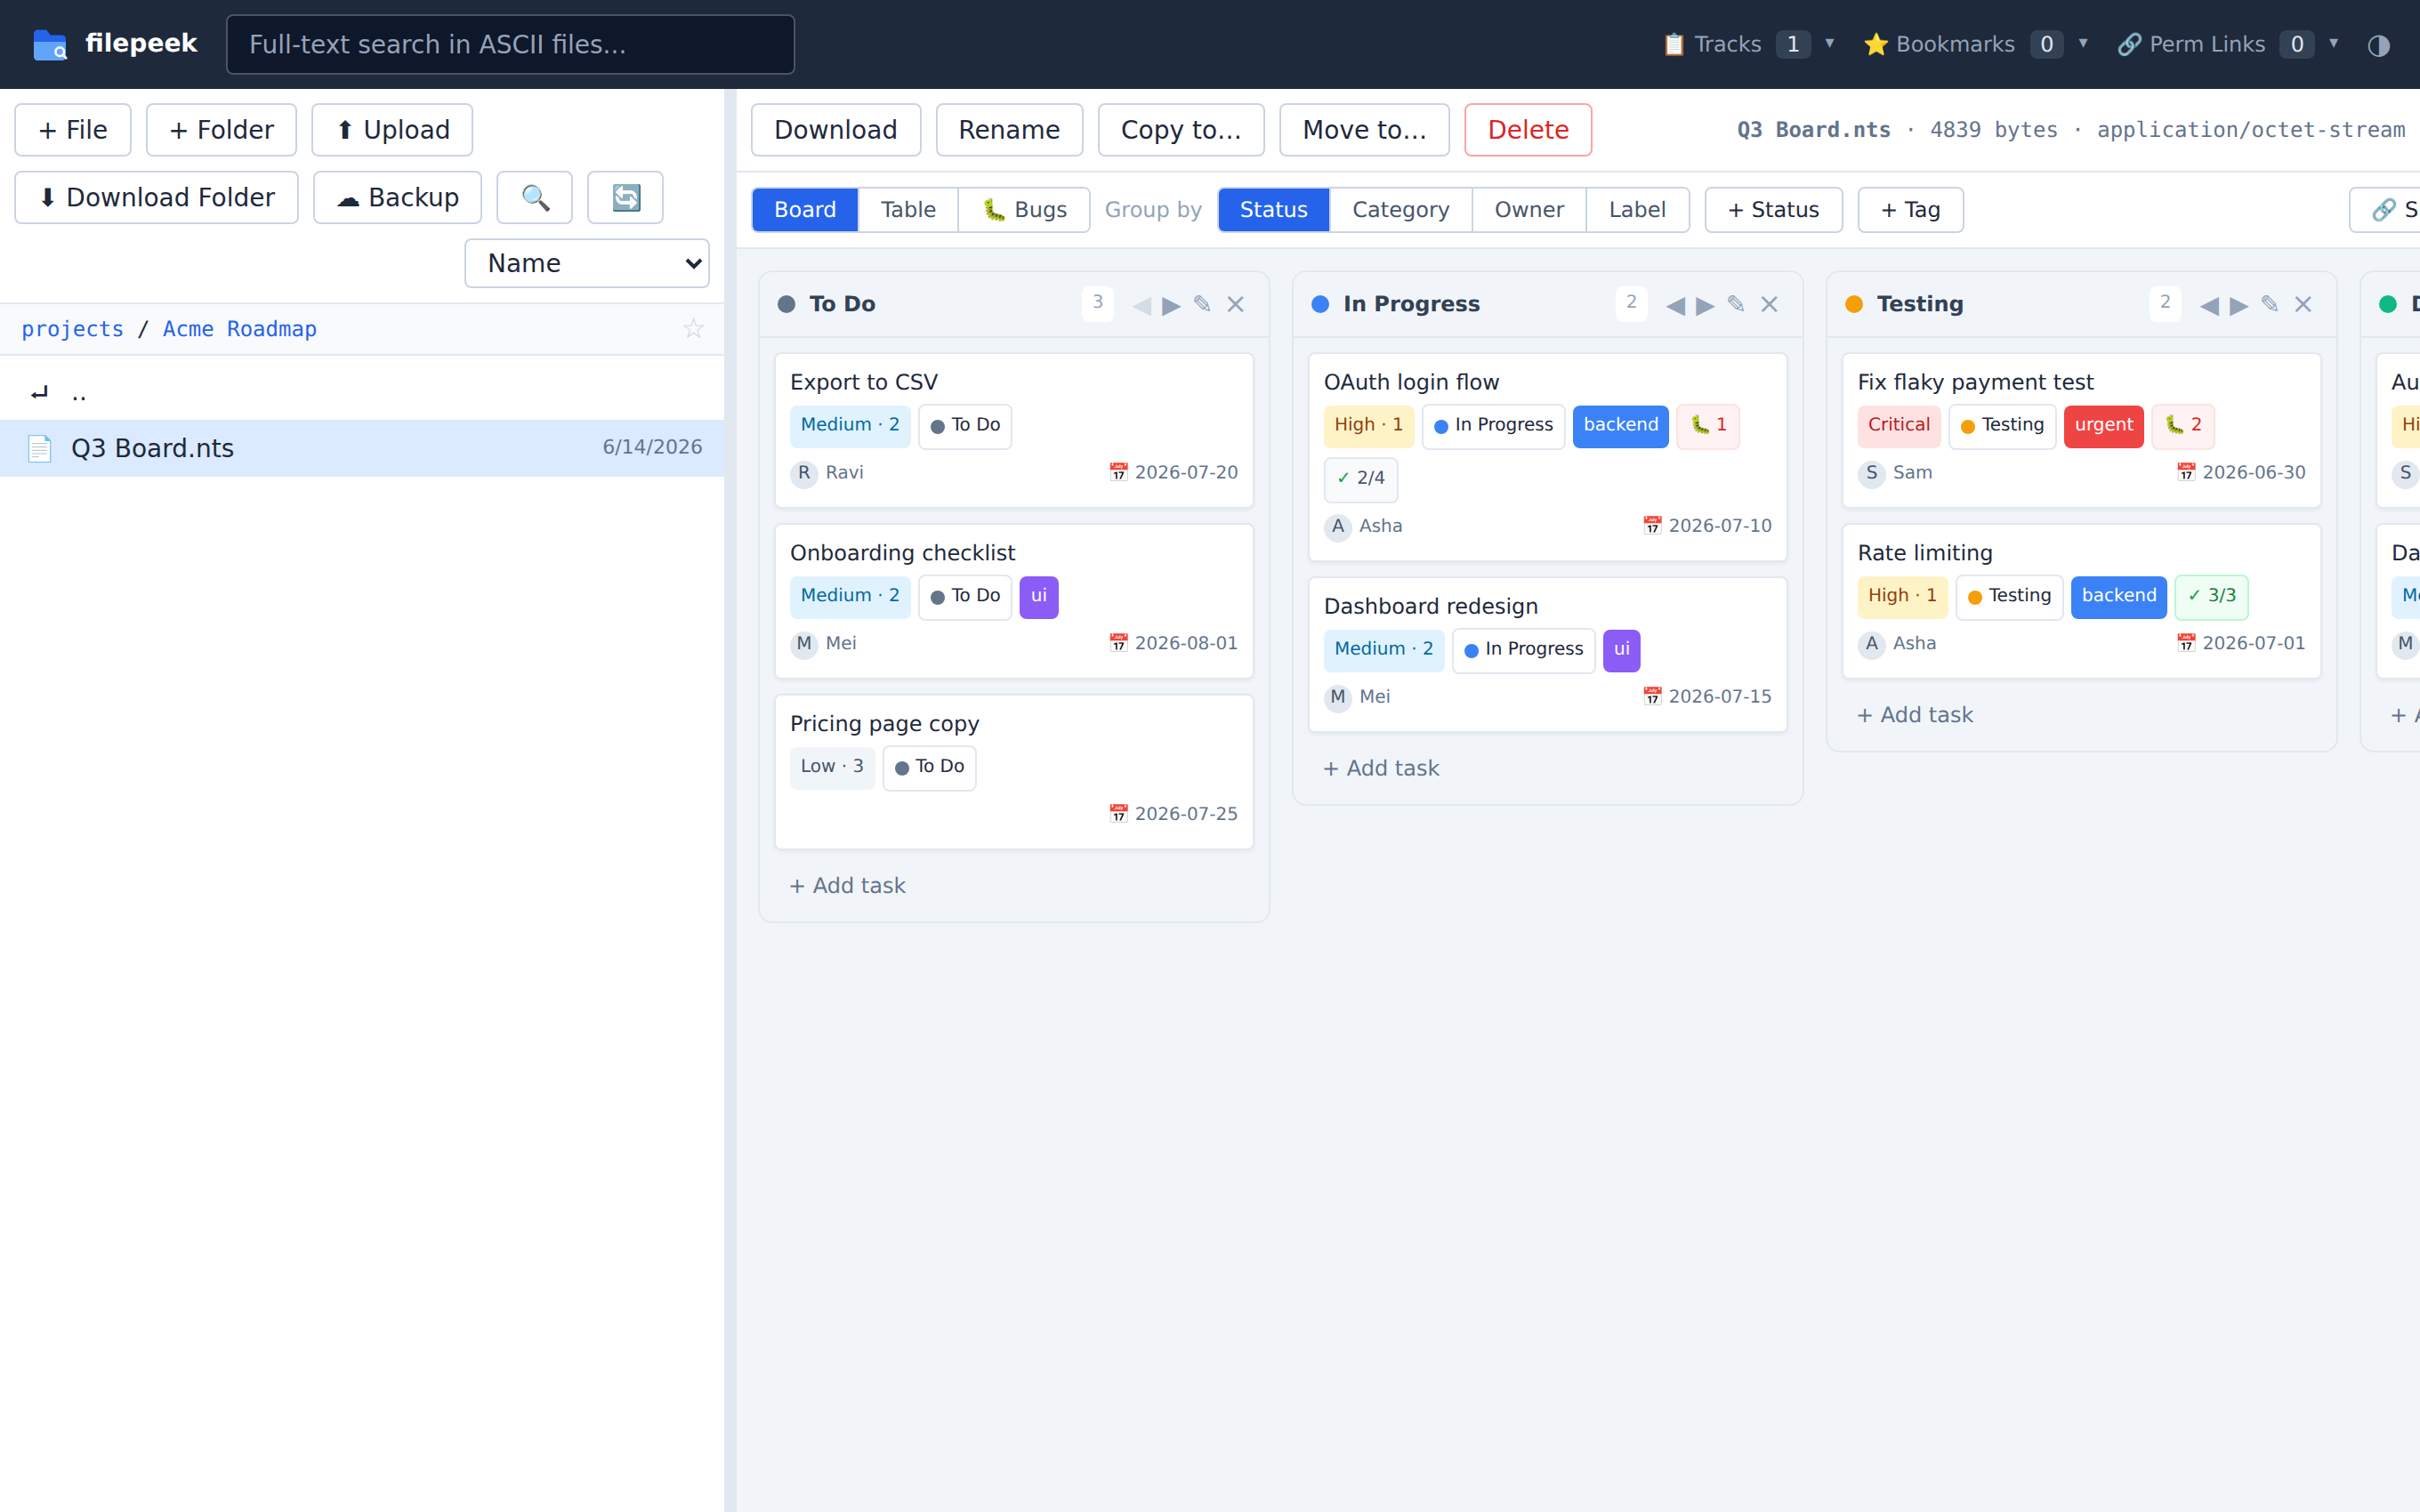Switch to the Bugs view tab

[x=1024, y=210]
